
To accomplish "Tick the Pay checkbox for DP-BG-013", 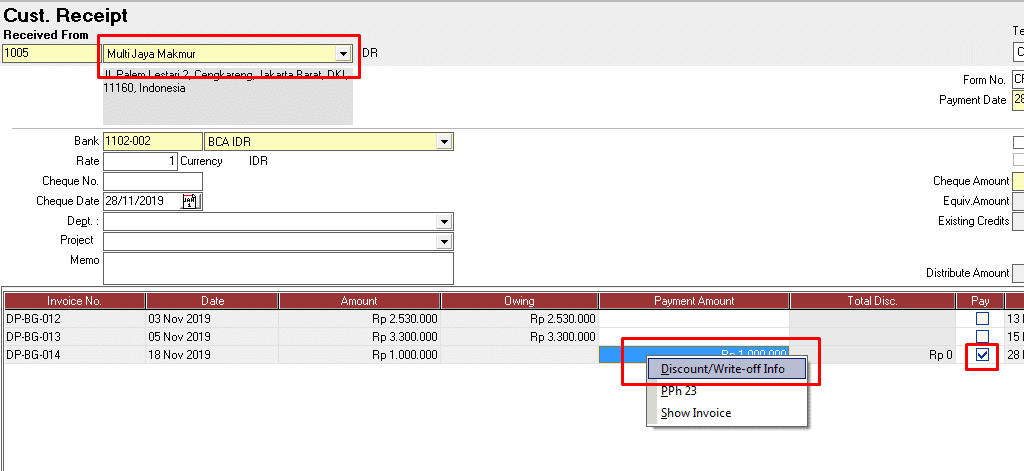I will (x=982, y=336).
